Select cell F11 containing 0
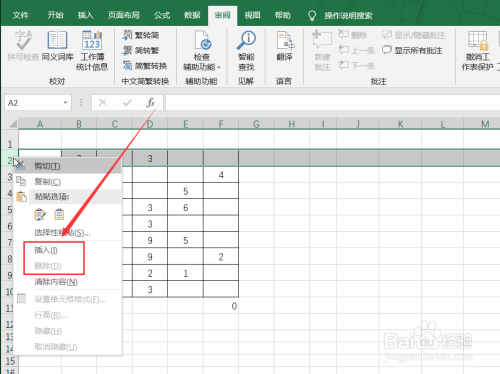Viewport: 500px width, 374px height. tap(221, 306)
